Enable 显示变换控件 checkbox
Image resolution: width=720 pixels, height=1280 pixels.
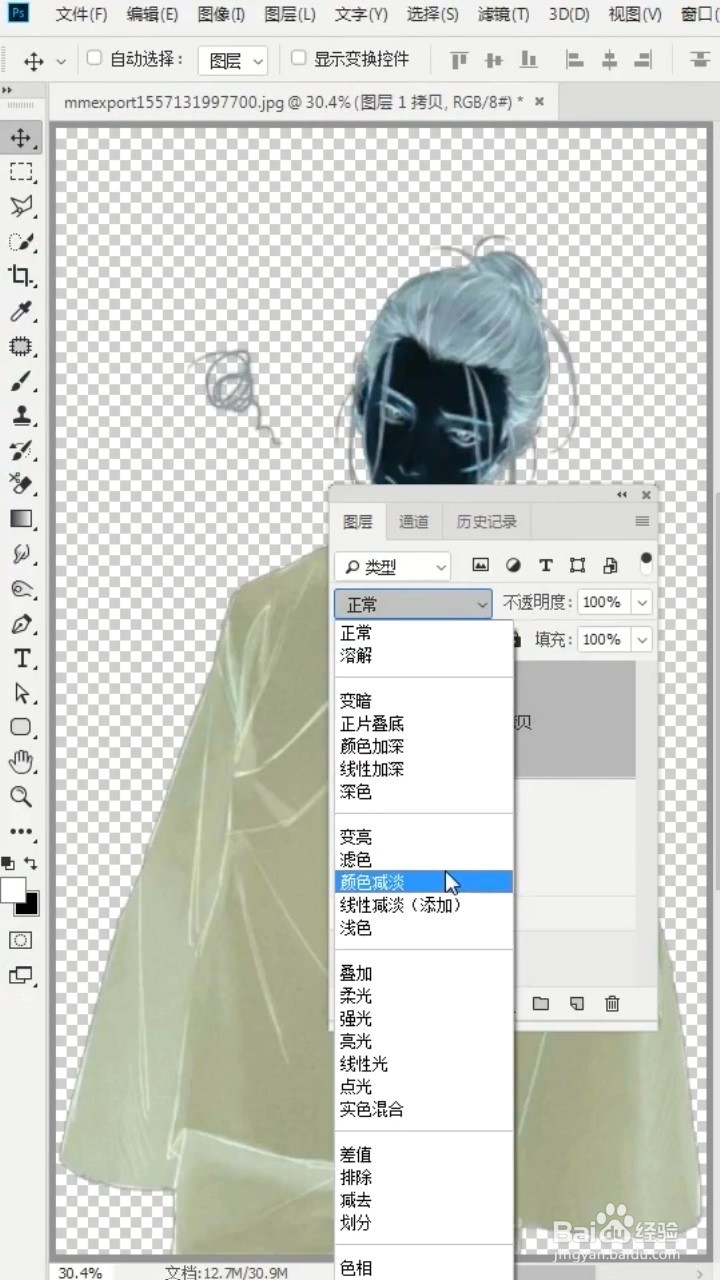pyautogui.click(x=298, y=59)
